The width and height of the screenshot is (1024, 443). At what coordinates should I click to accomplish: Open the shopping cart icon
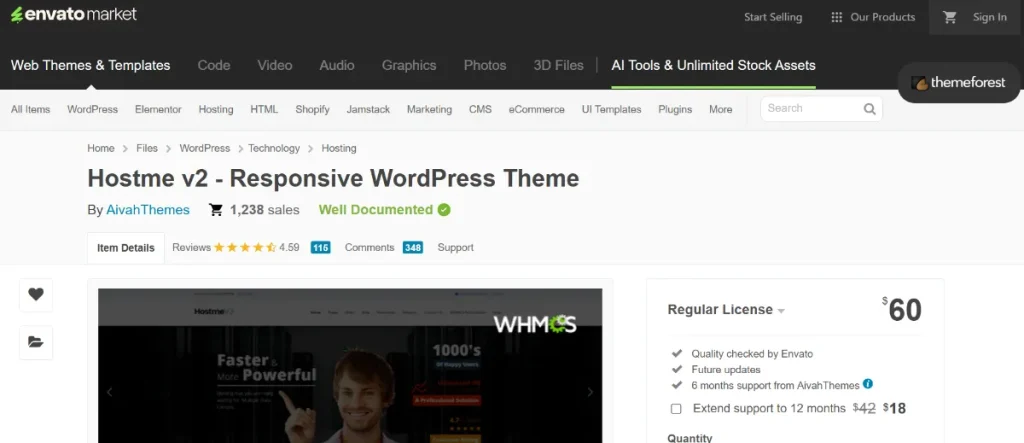(x=950, y=18)
